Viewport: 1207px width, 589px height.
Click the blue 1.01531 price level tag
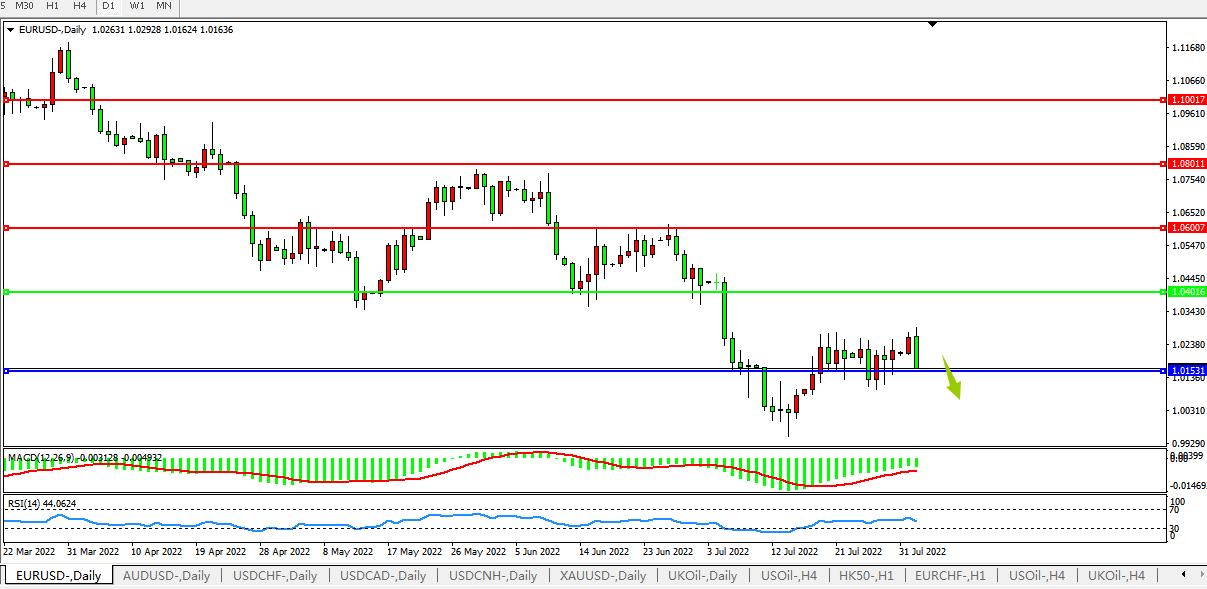[1187, 370]
